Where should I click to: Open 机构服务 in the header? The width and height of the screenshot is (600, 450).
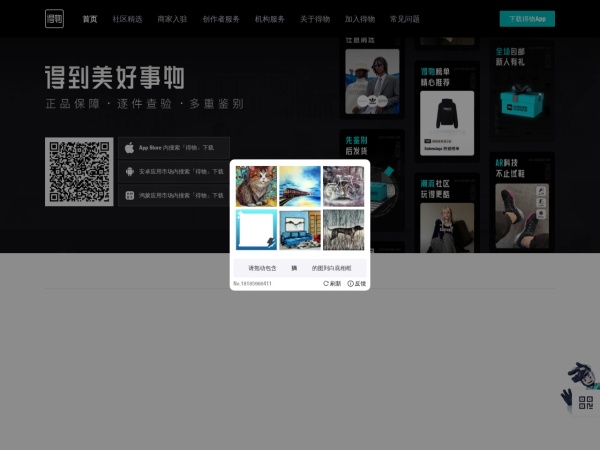point(270,19)
